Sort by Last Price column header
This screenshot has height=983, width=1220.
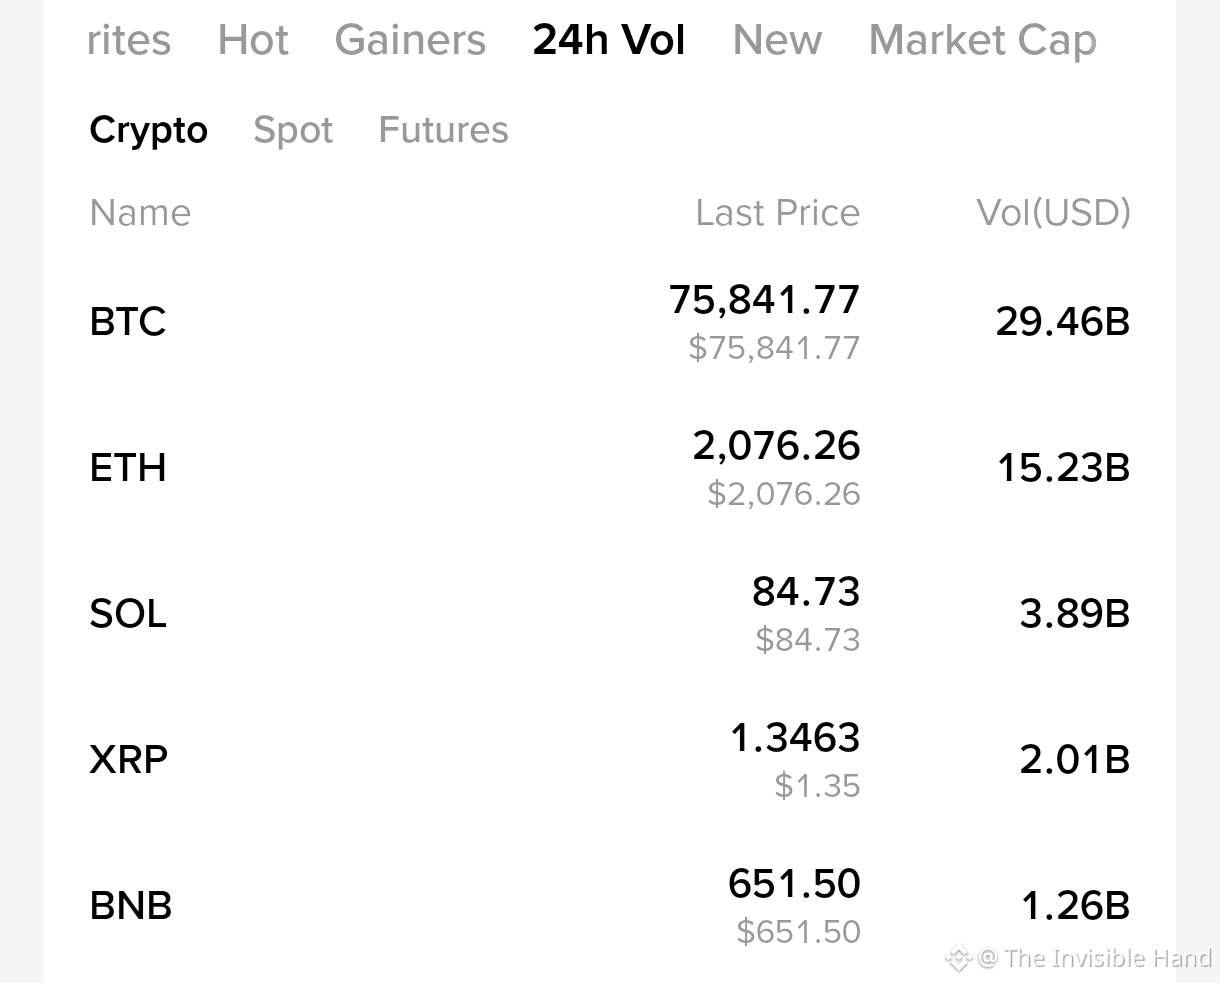(x=778, y=213)
